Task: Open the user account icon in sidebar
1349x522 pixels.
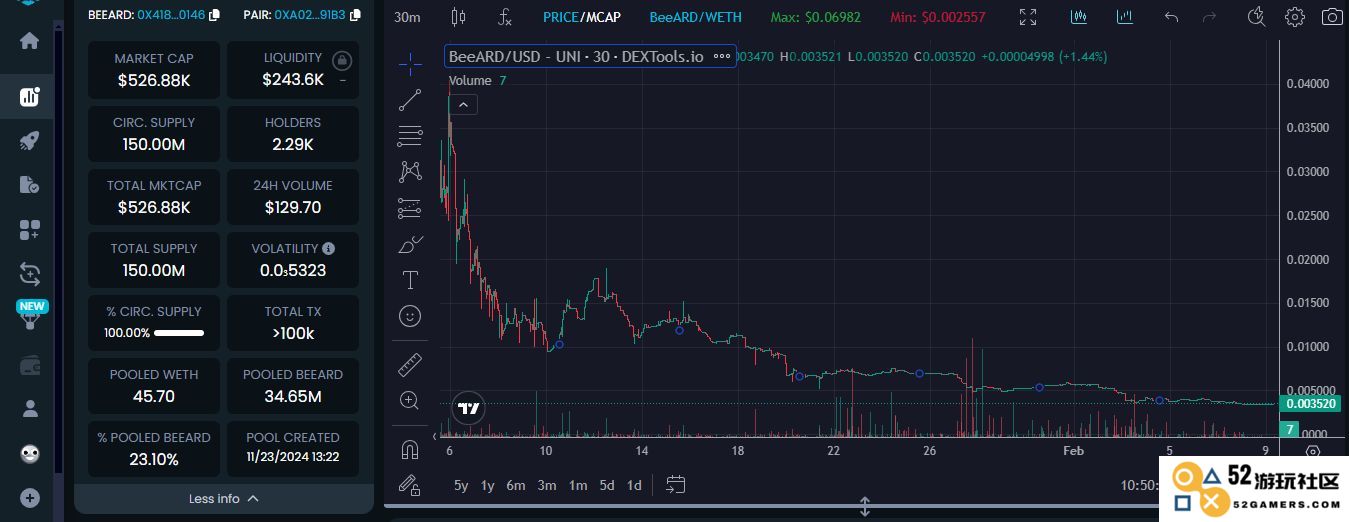Action: [29, 408]
